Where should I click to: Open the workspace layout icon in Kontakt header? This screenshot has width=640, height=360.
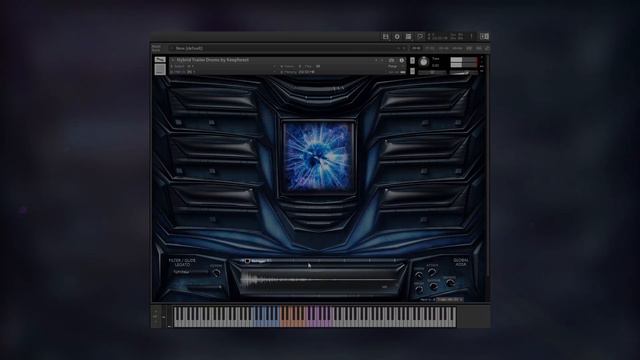point(409,37)
